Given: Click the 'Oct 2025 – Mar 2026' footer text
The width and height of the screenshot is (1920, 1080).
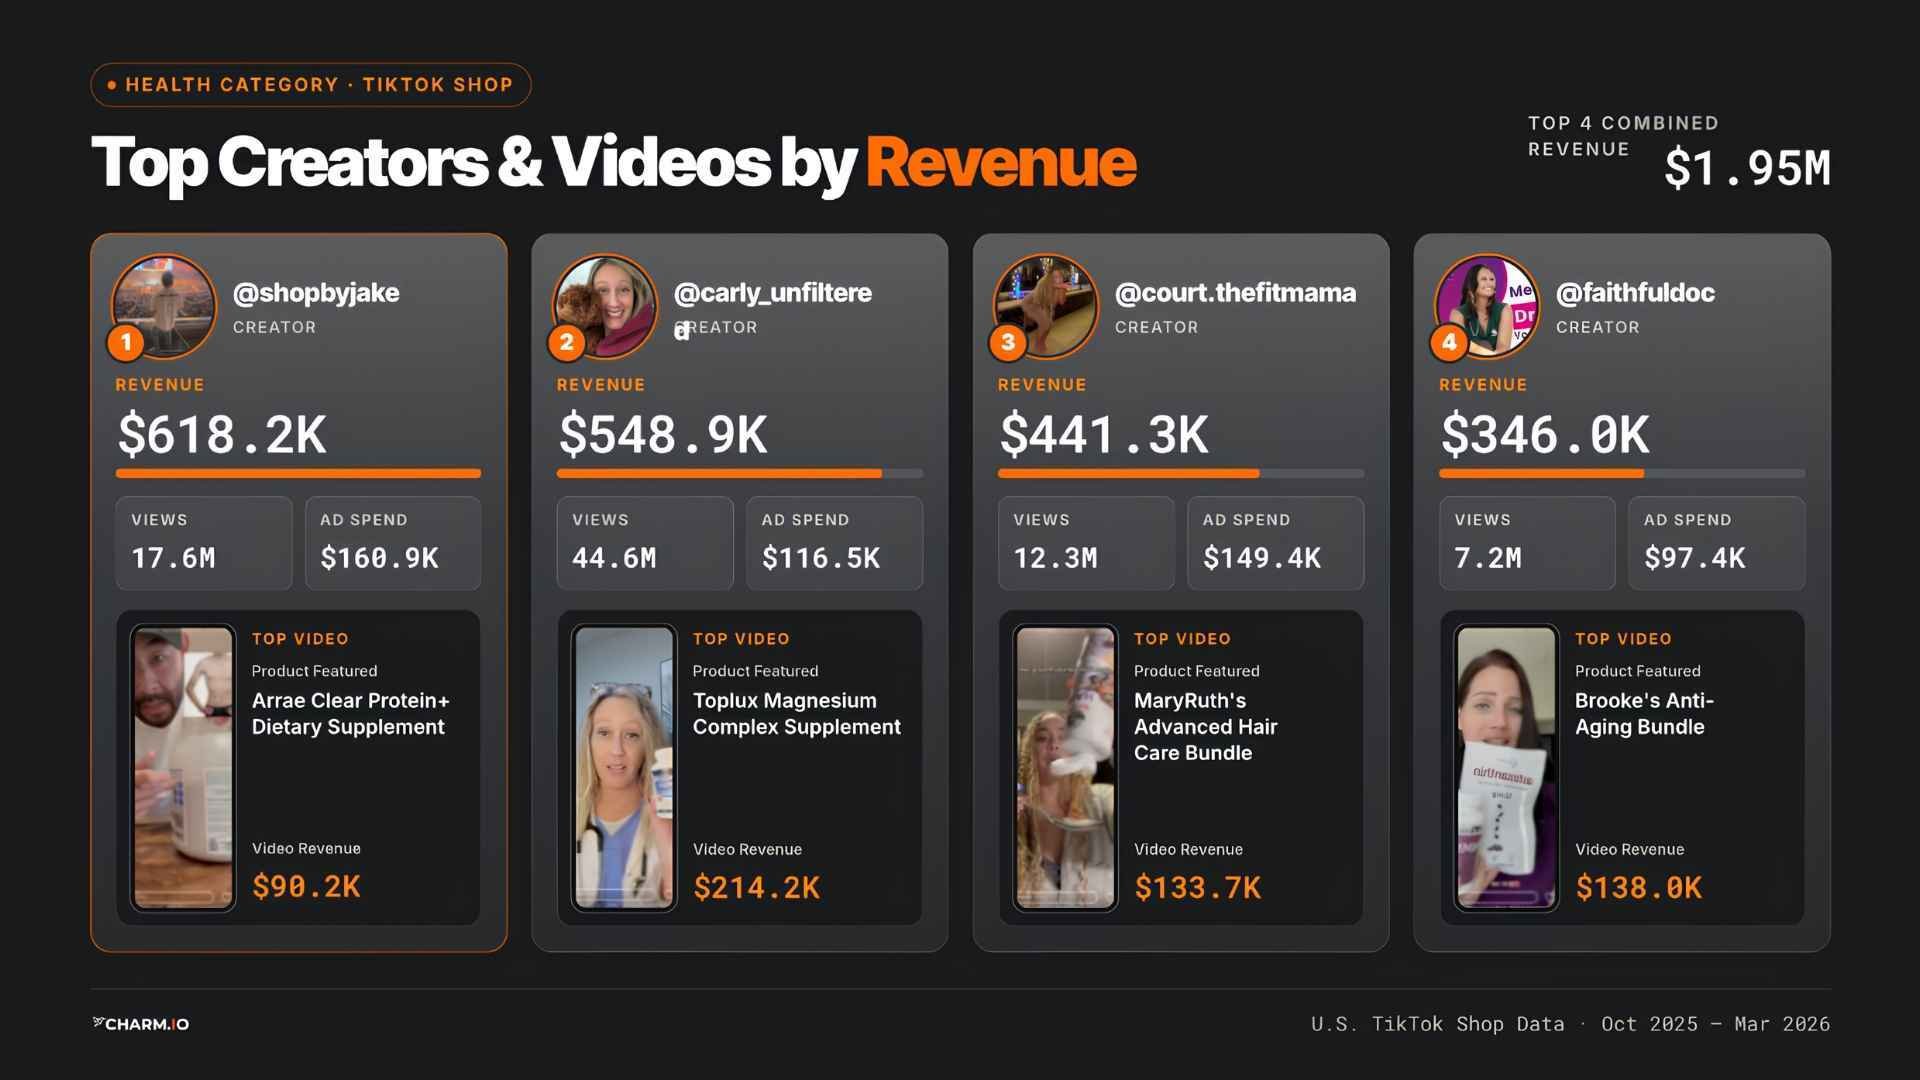Looking at the screenshot, I should pyautogui.click(x=1715, y=1024).
